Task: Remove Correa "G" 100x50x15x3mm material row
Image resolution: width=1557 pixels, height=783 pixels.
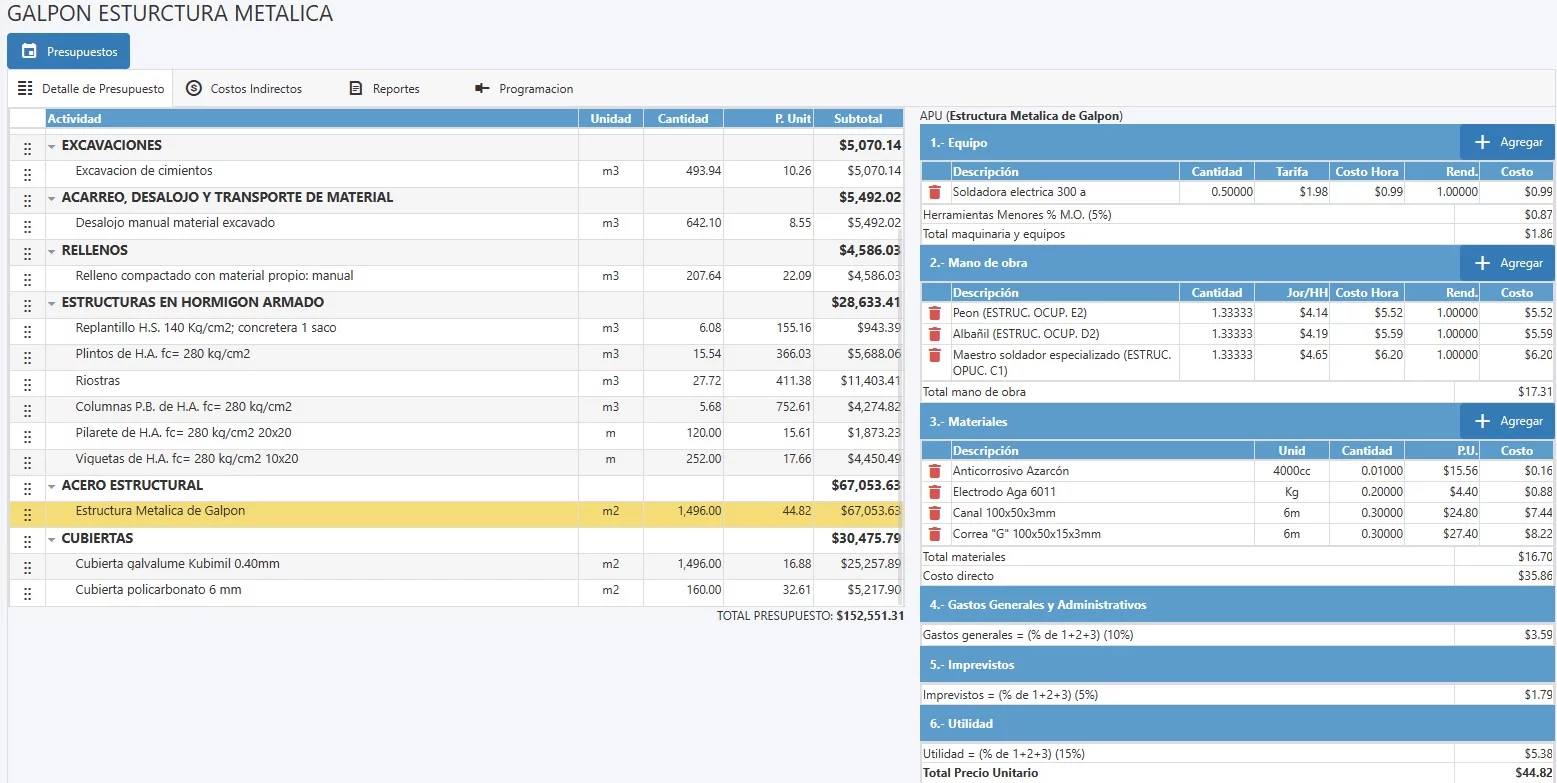Action: click(934, 534)
